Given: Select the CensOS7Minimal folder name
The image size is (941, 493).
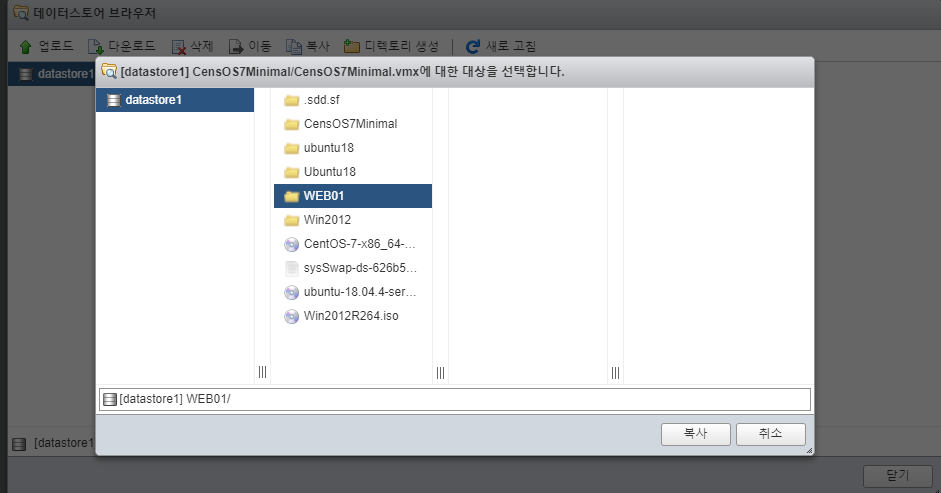Looking at the screenshot, I should 350,124.
